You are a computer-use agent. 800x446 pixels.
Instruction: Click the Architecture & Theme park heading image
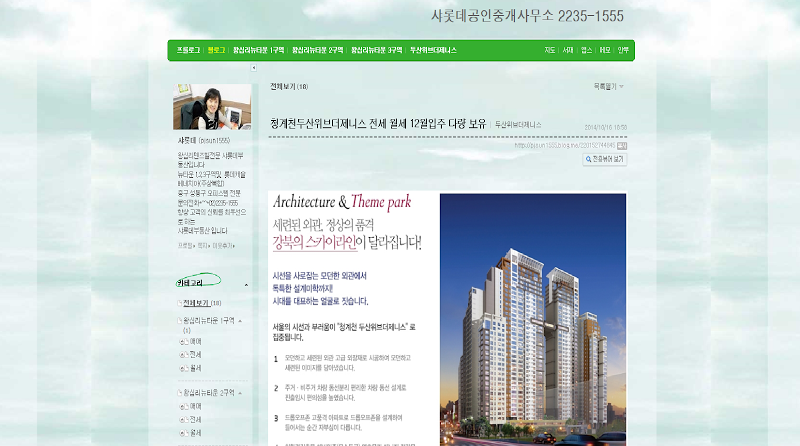click(x=342, y=202)
